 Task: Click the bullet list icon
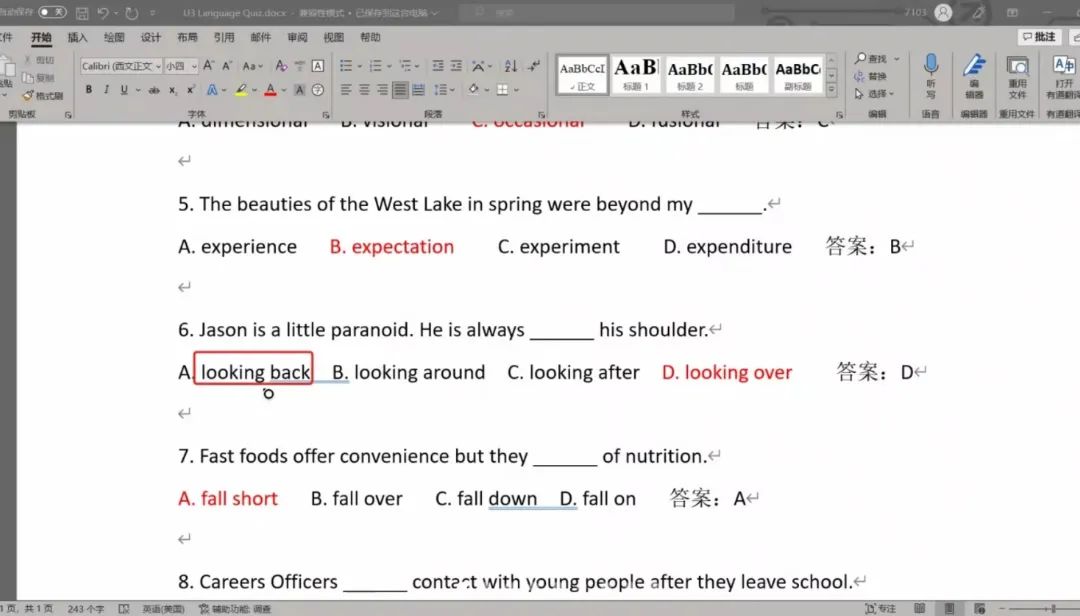(346, 66)
